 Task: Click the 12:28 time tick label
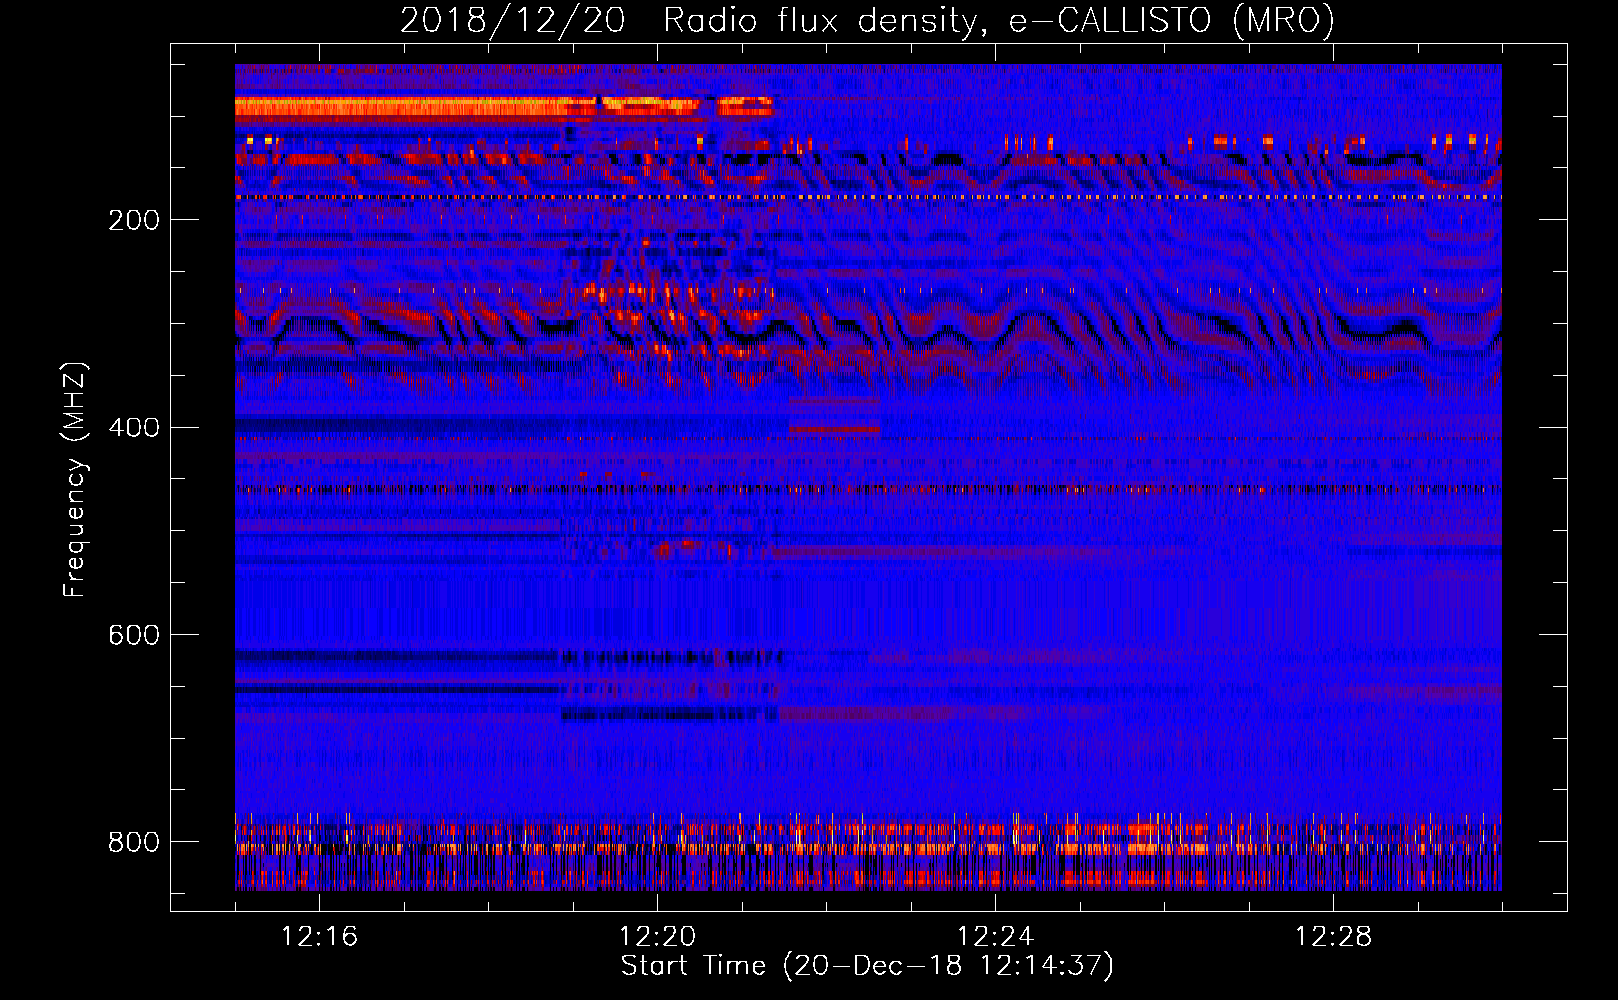tap(1333, 937)
